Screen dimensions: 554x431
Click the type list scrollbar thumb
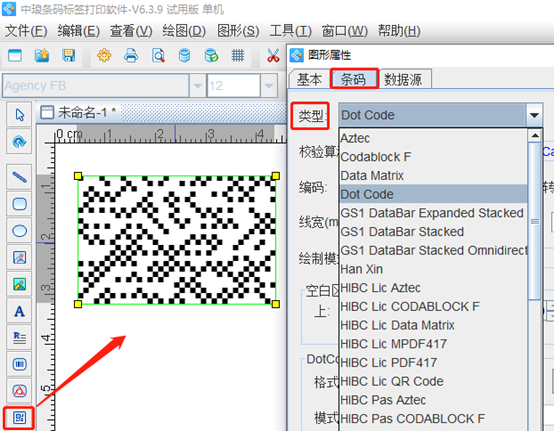coord(535,221)
